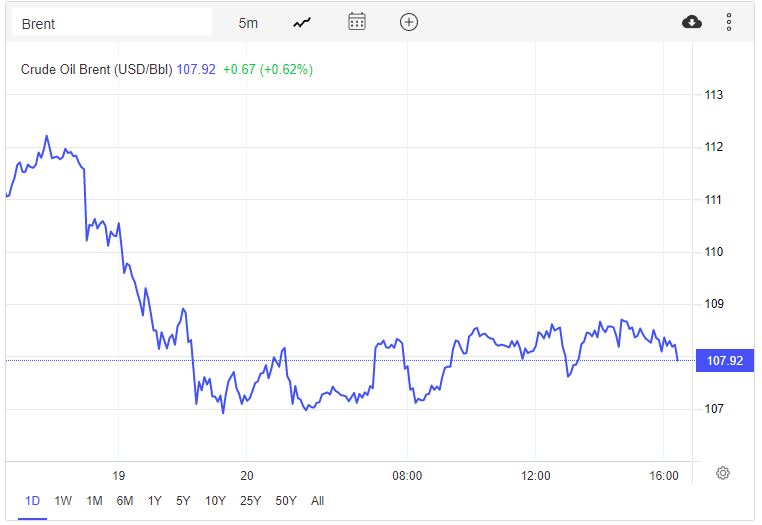
Task: Click the chart type line icon
Action: click(302, 22)
